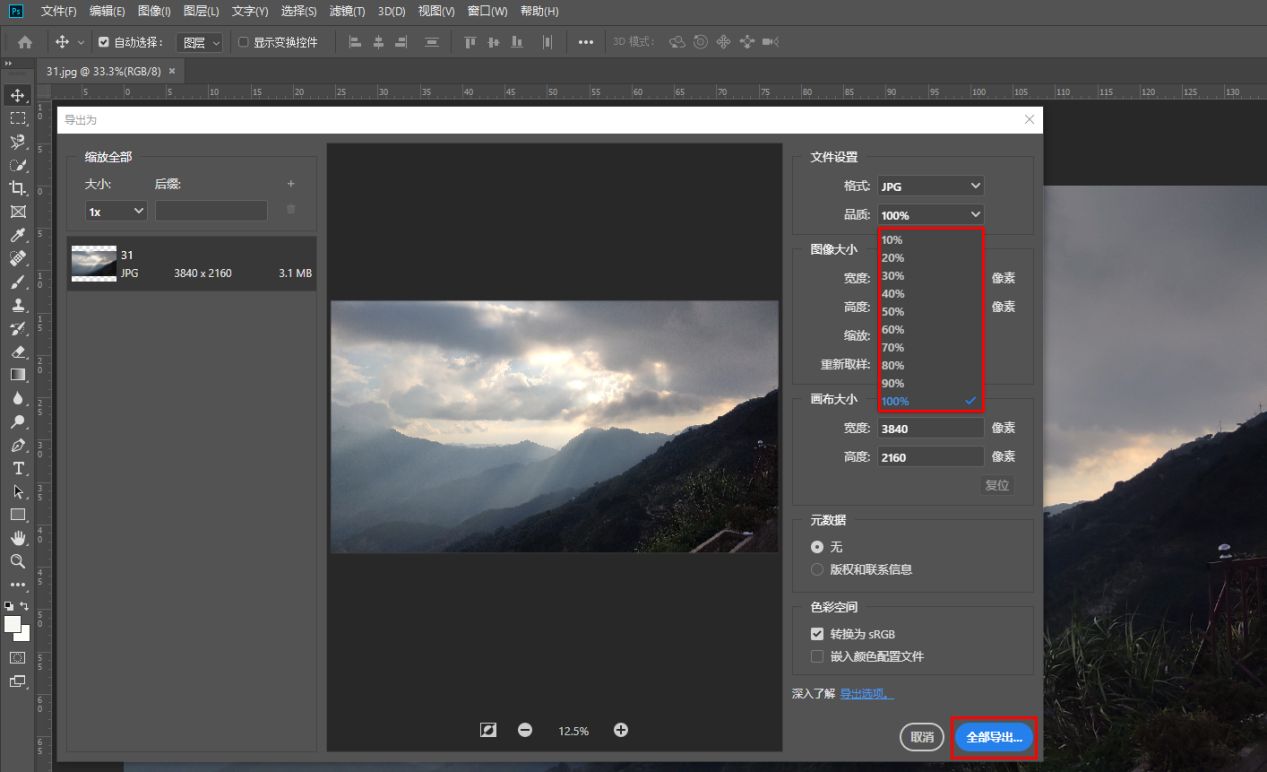1267x772 pixels.
Task: Toggle the Auto-Select (自动选择) checkbox
Action: pos(104,42)
